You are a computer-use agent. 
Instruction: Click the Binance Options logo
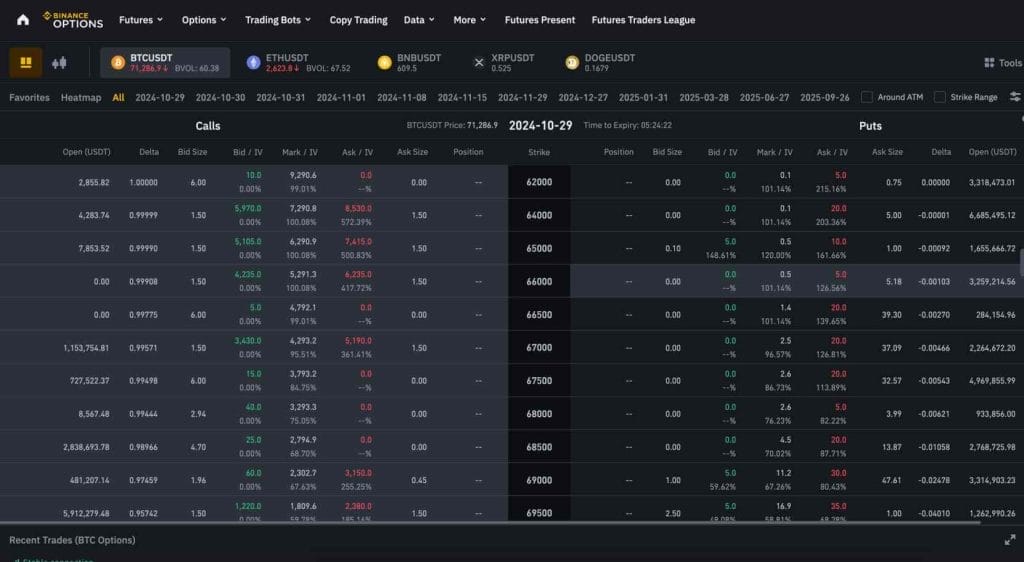[x=72, y=20]
